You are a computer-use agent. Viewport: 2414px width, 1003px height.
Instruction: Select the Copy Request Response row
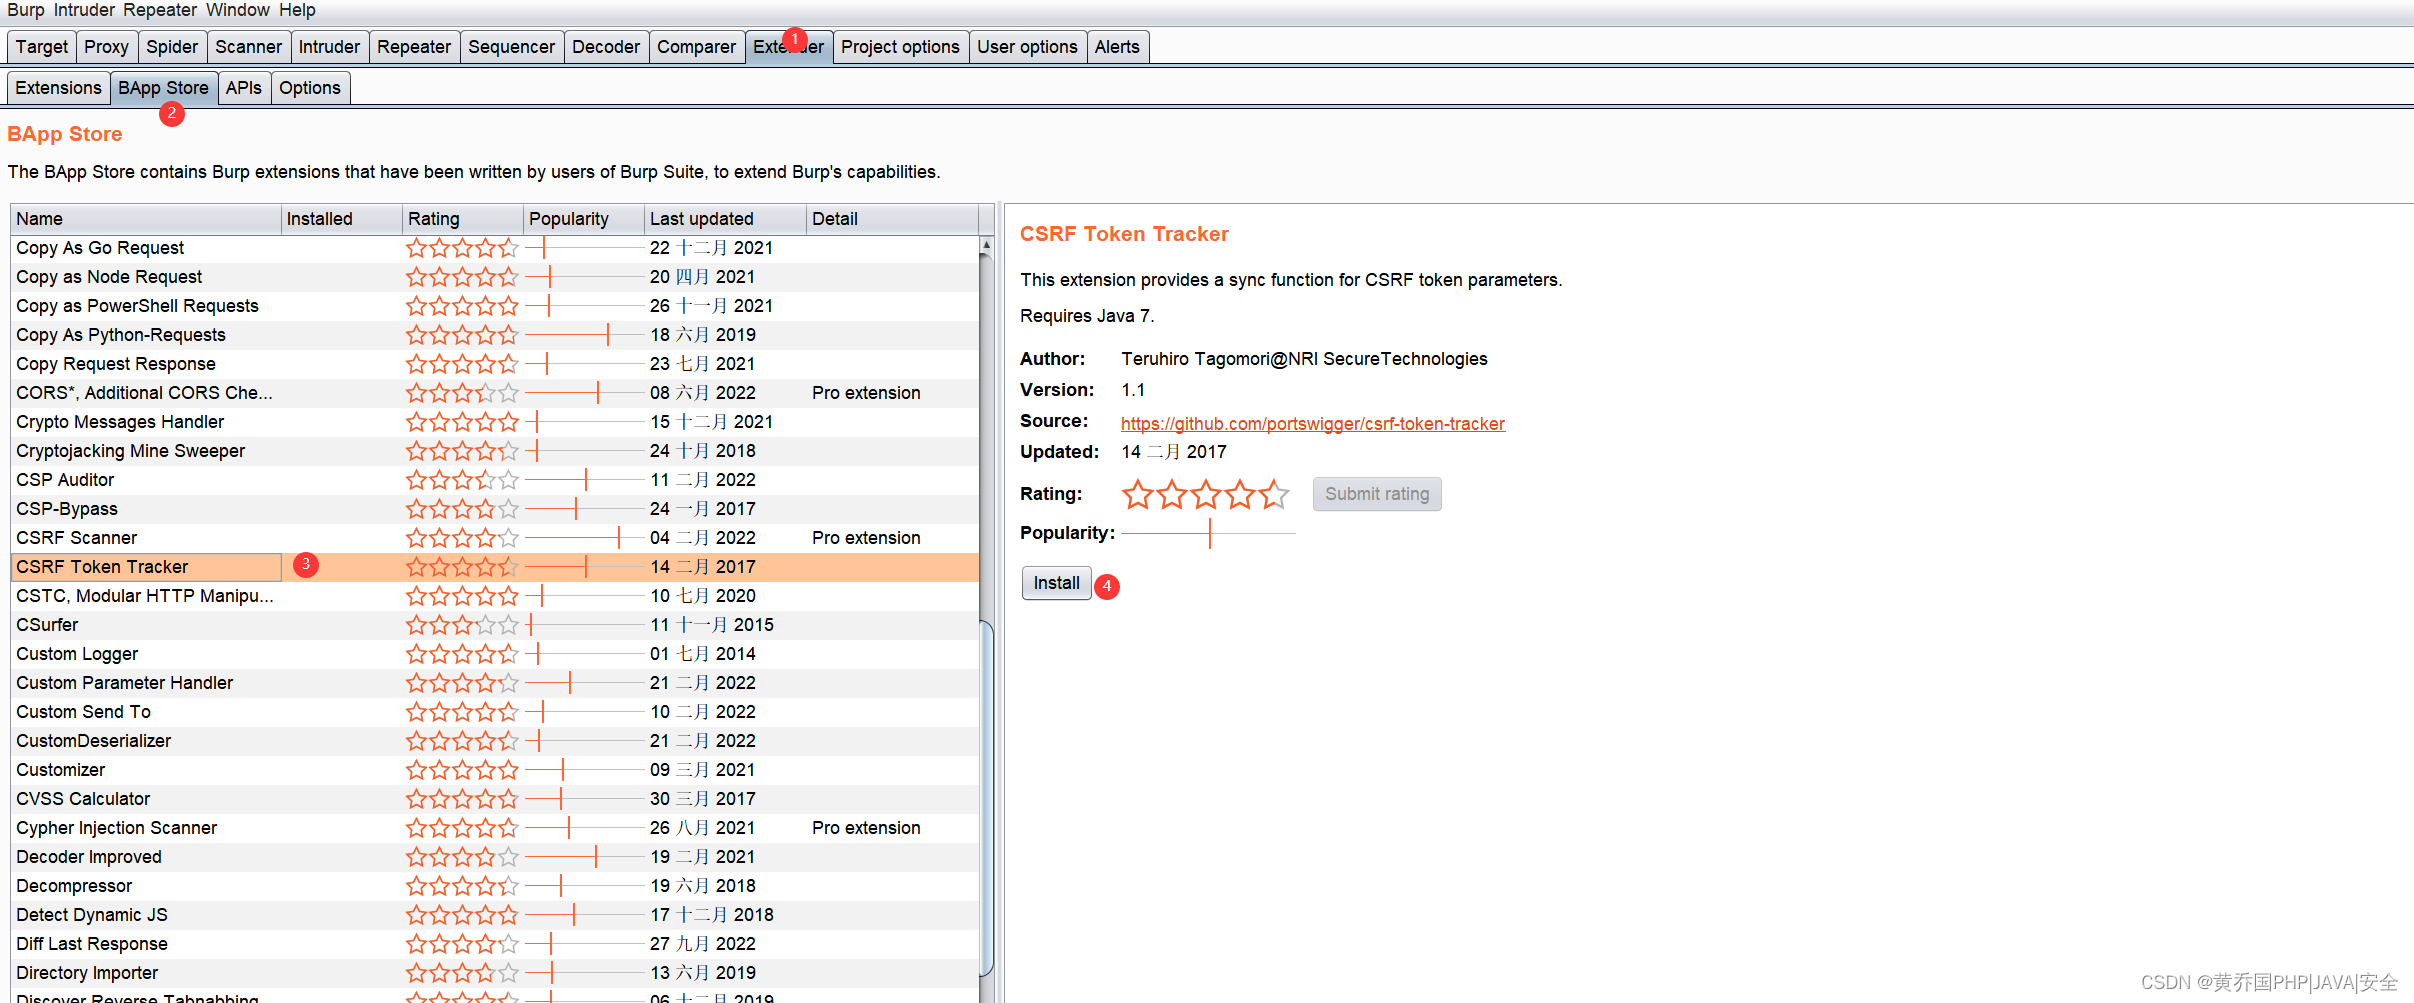495,364
